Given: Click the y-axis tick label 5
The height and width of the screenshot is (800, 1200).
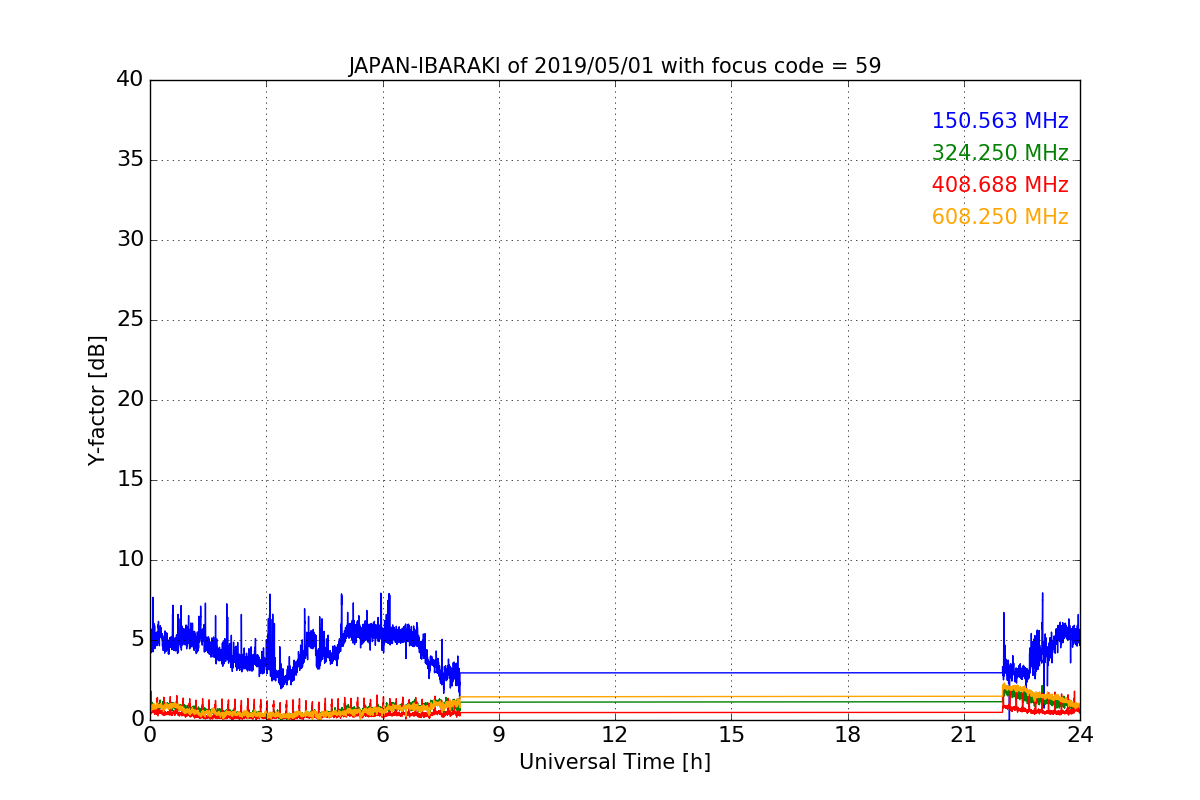Looking at the screenshot, I should 137,639.
